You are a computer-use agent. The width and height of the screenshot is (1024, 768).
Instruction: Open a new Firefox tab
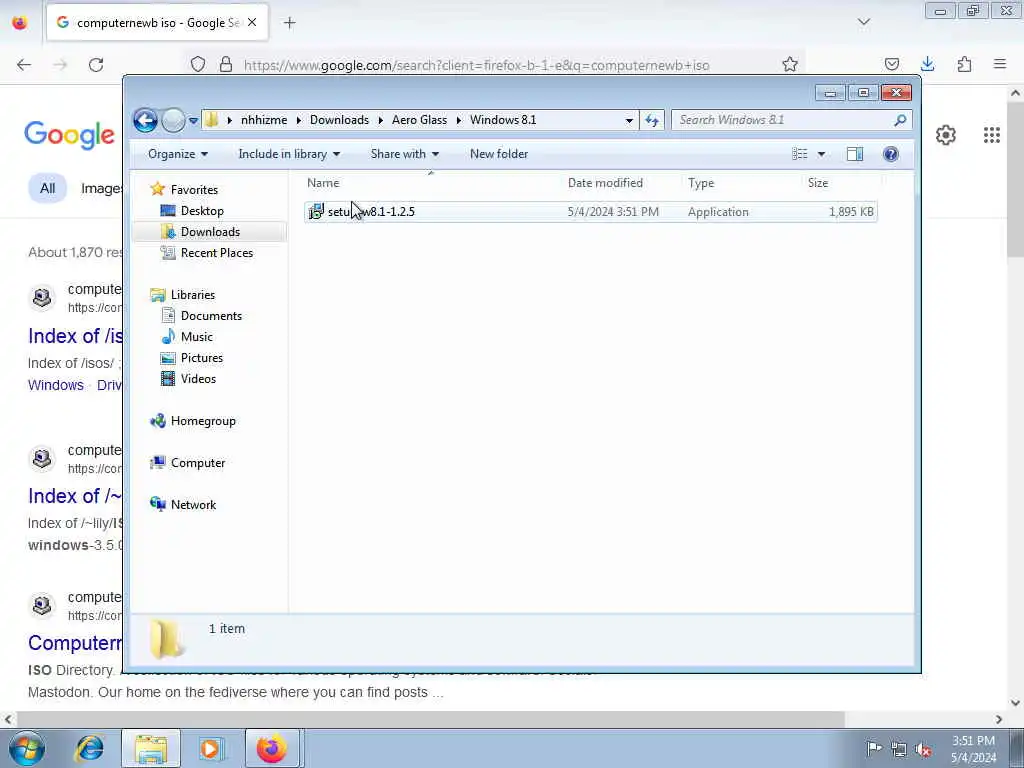click(289, 23)
